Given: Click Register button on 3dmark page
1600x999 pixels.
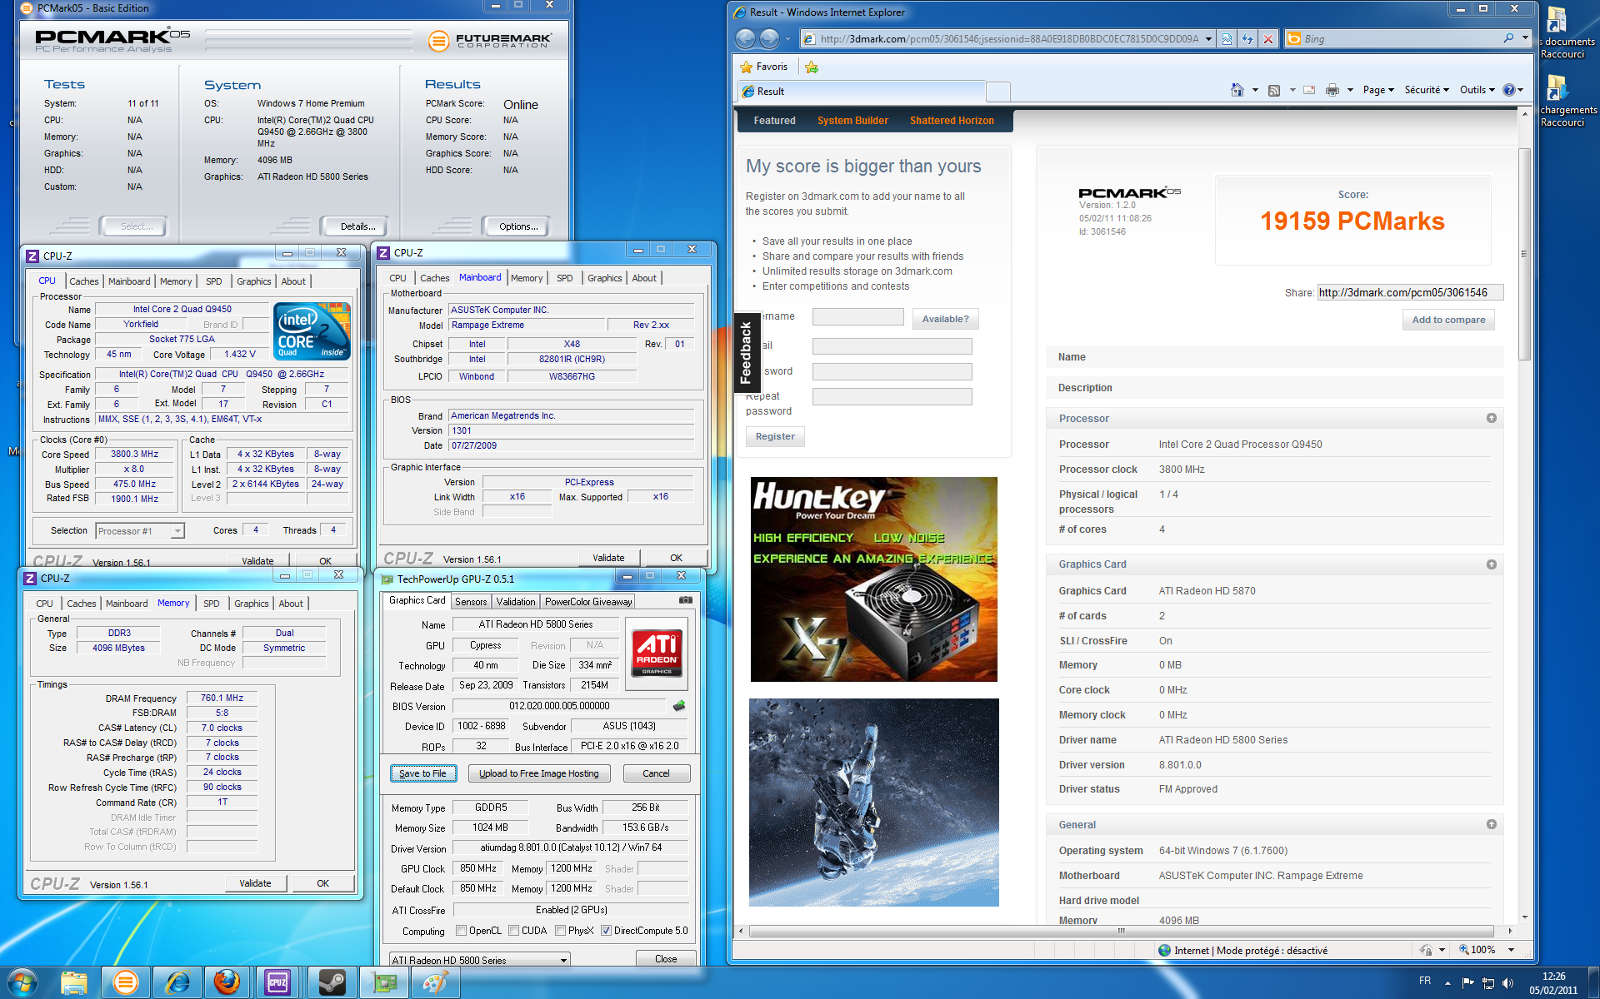Looking at the screenshot, I should (775, 437).
